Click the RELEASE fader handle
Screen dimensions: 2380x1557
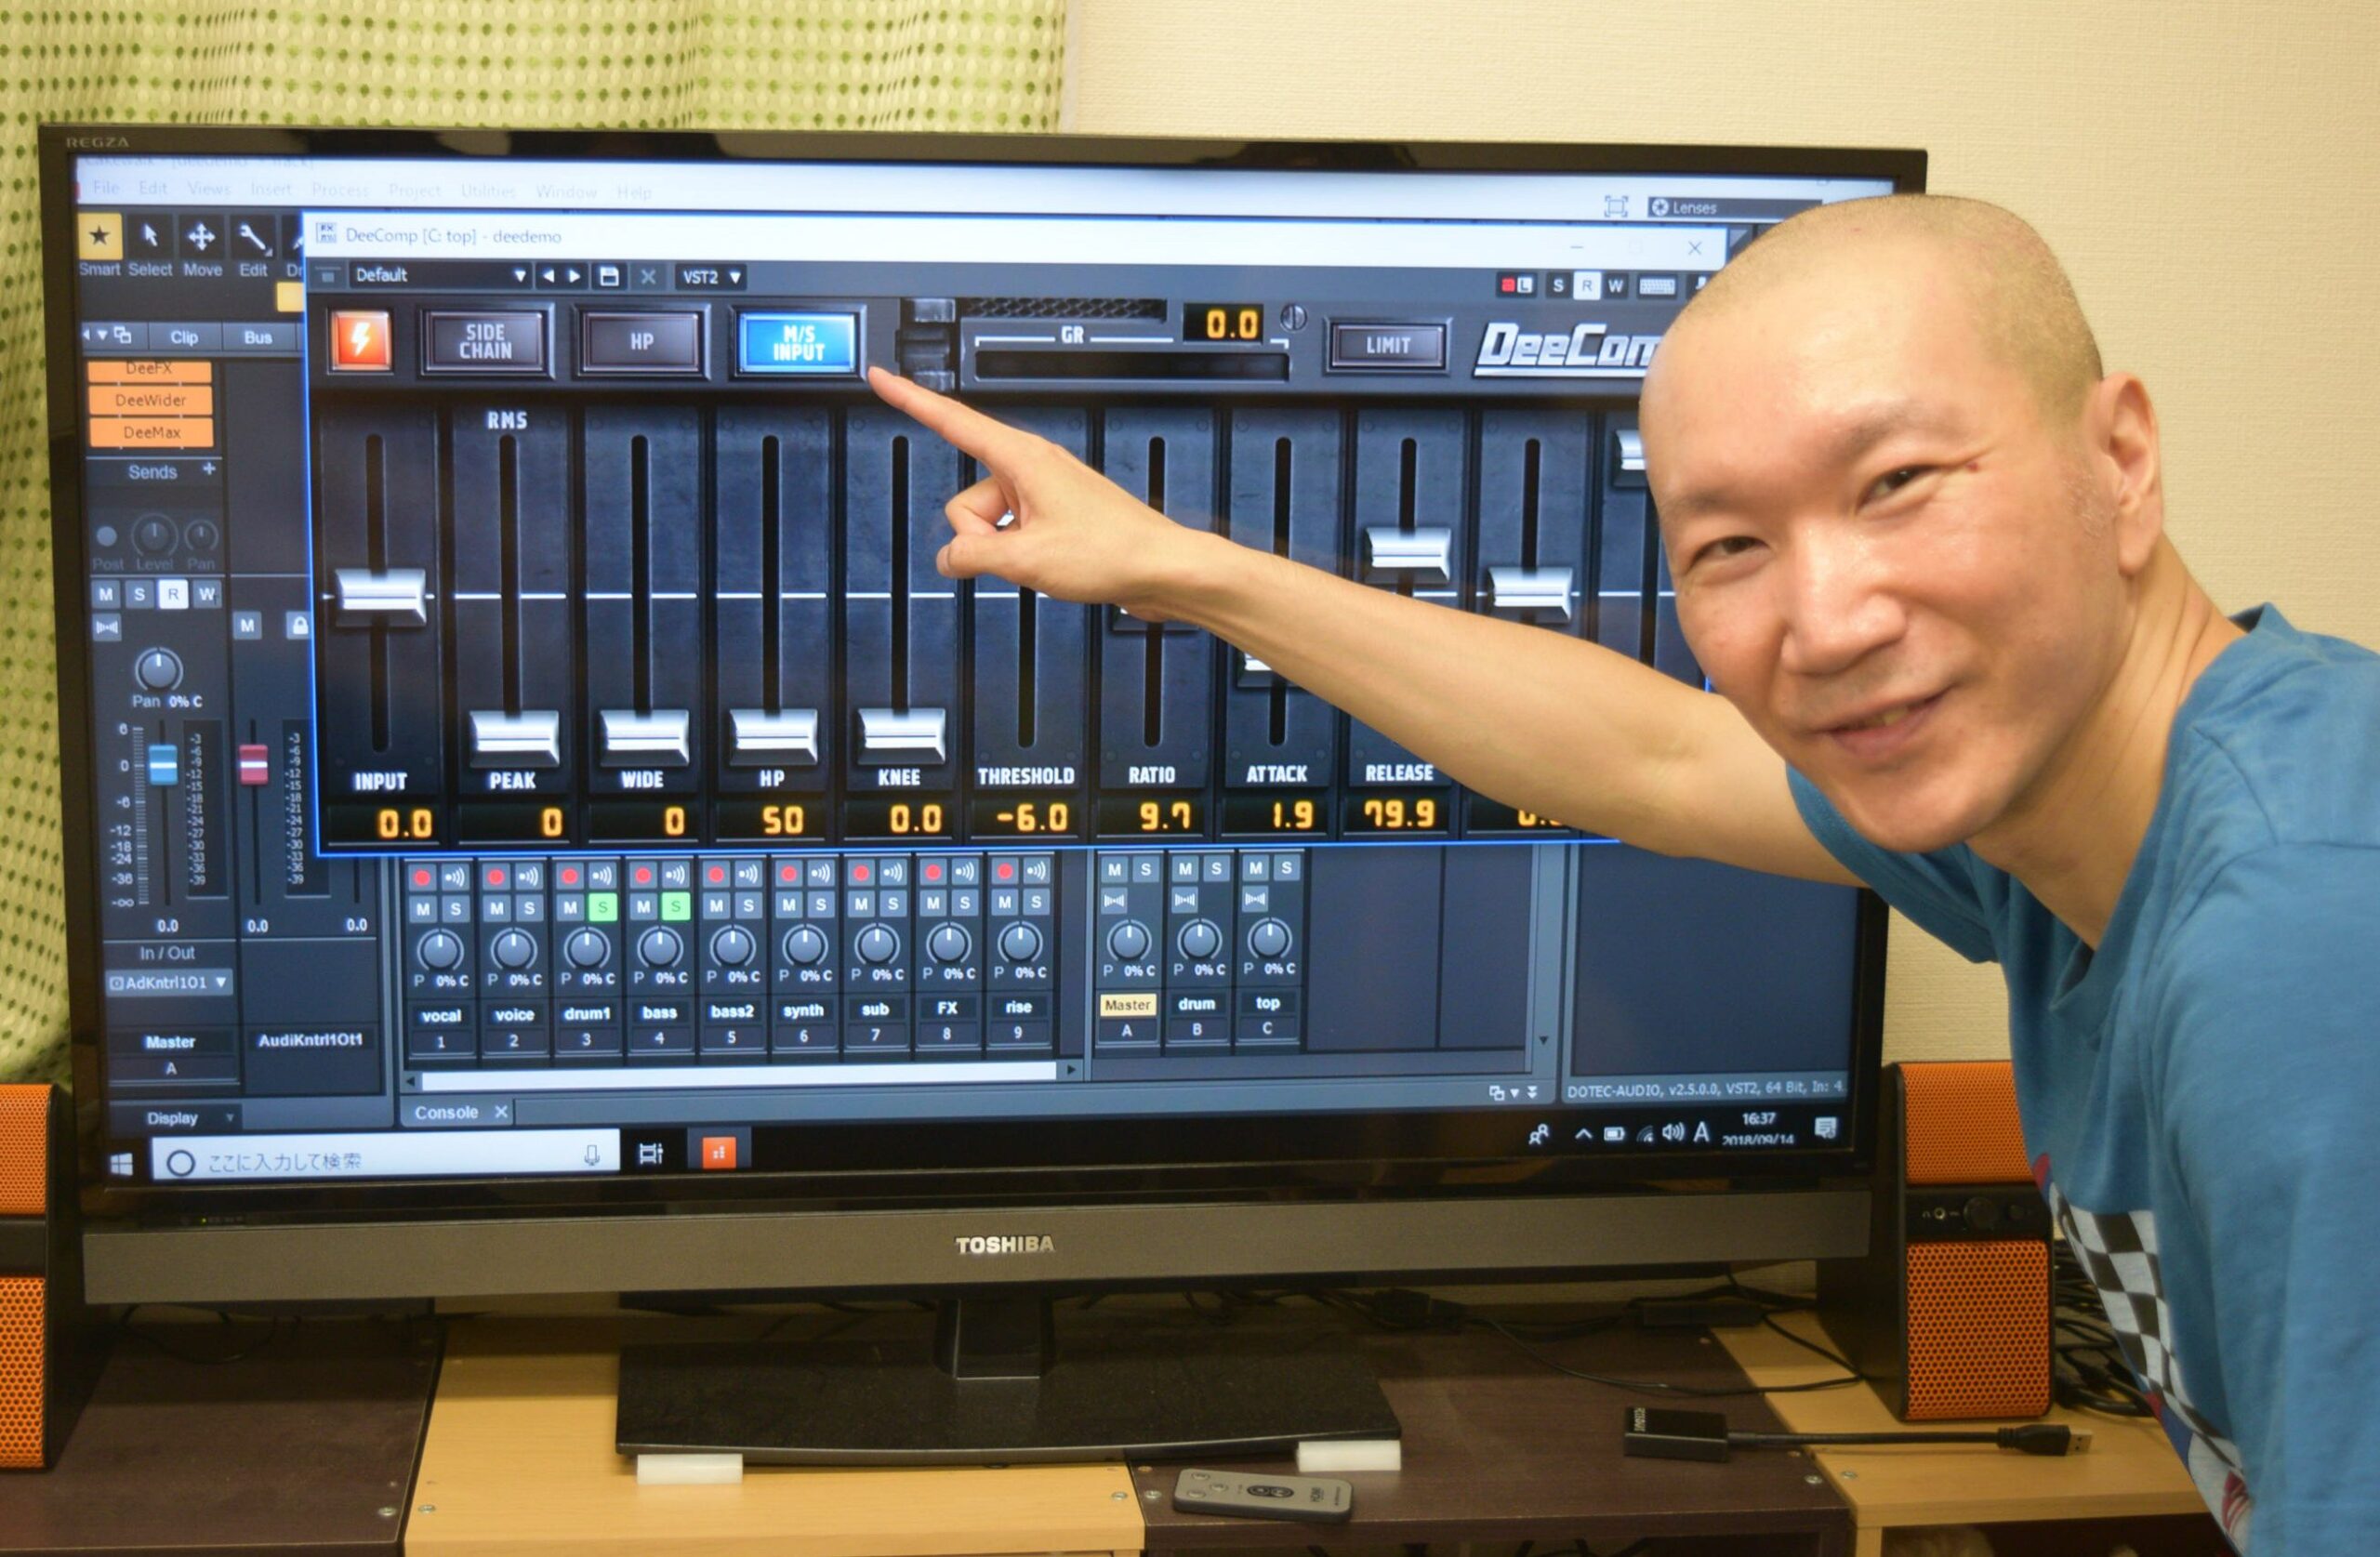pos(1408,555)
